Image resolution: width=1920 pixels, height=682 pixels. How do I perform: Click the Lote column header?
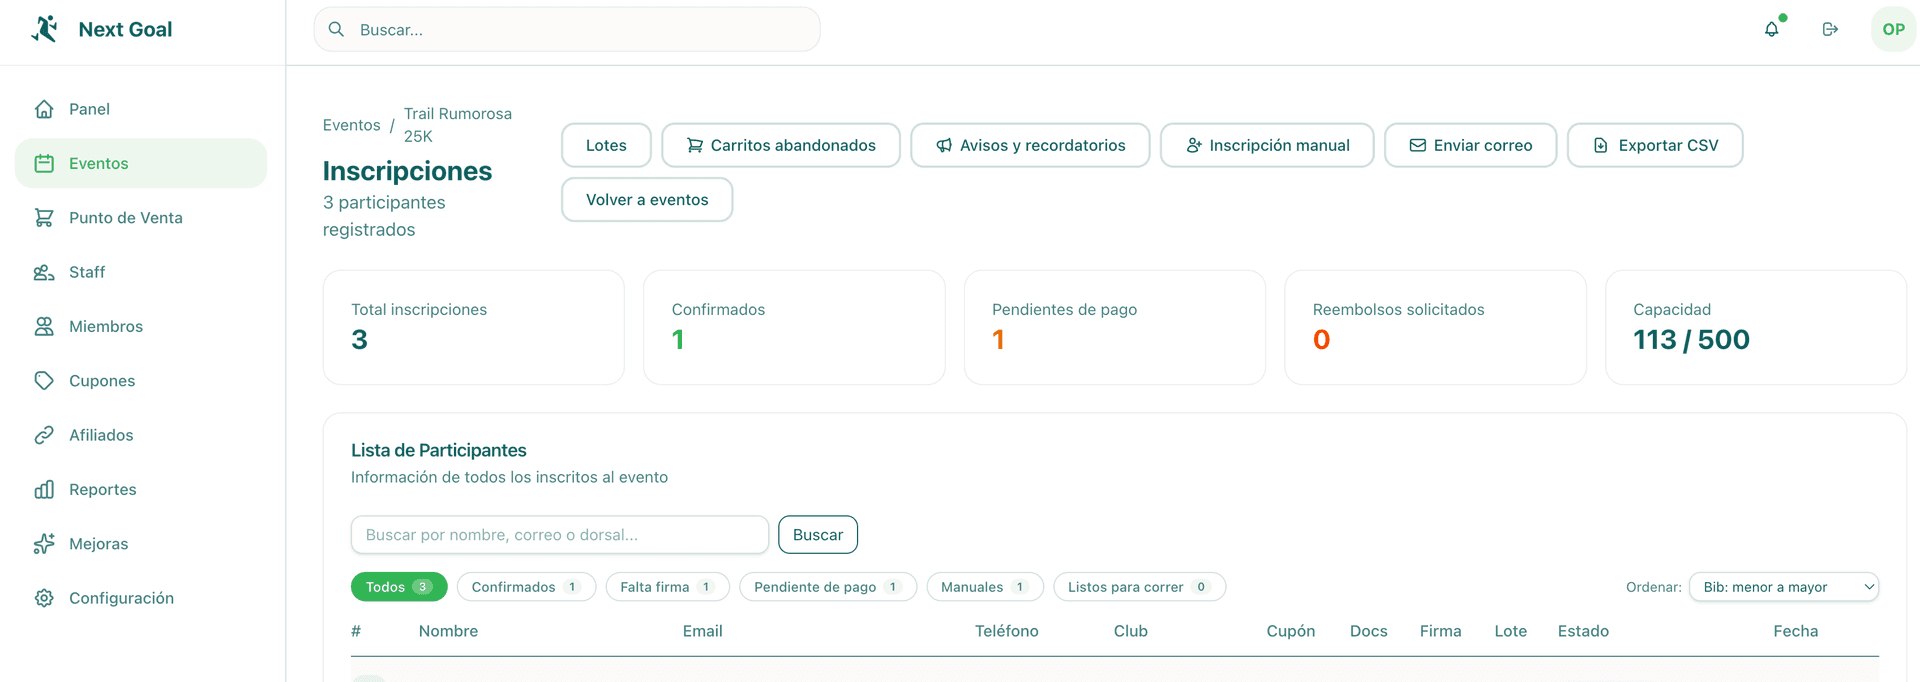point(1511,631)
